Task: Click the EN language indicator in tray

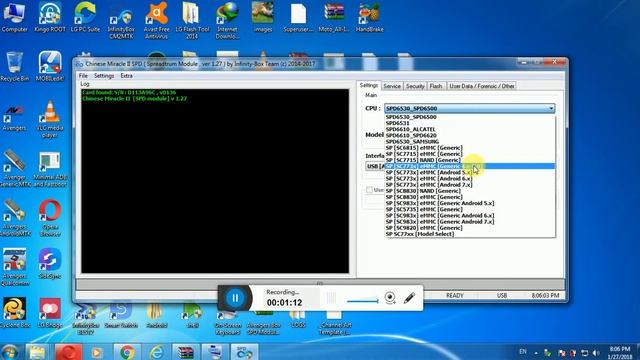Action: (523, 351)
